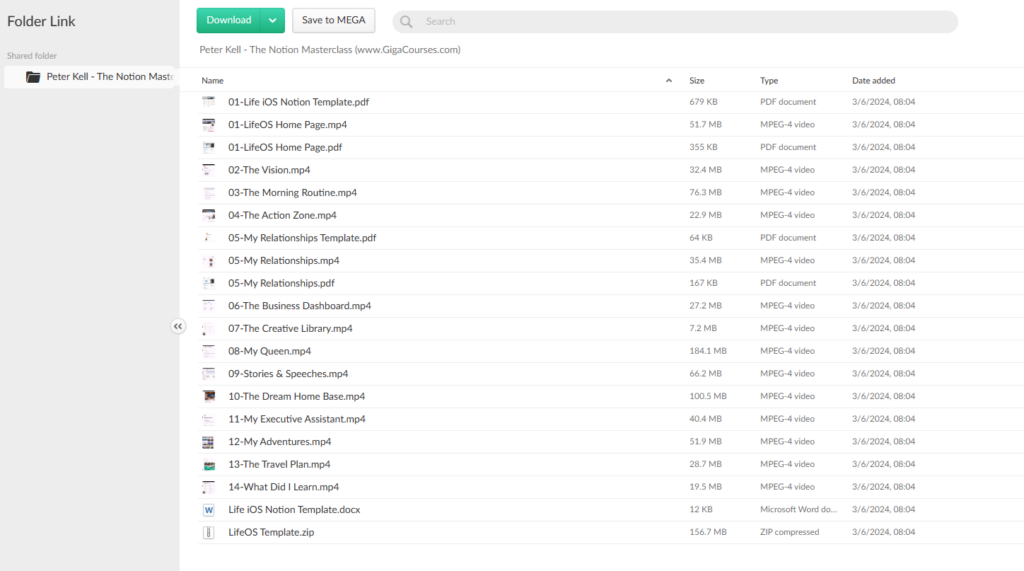The image size is (1024, 571).
Task: Collapse the left sidebar with the double-arrow button
Action: pos(178,326)
